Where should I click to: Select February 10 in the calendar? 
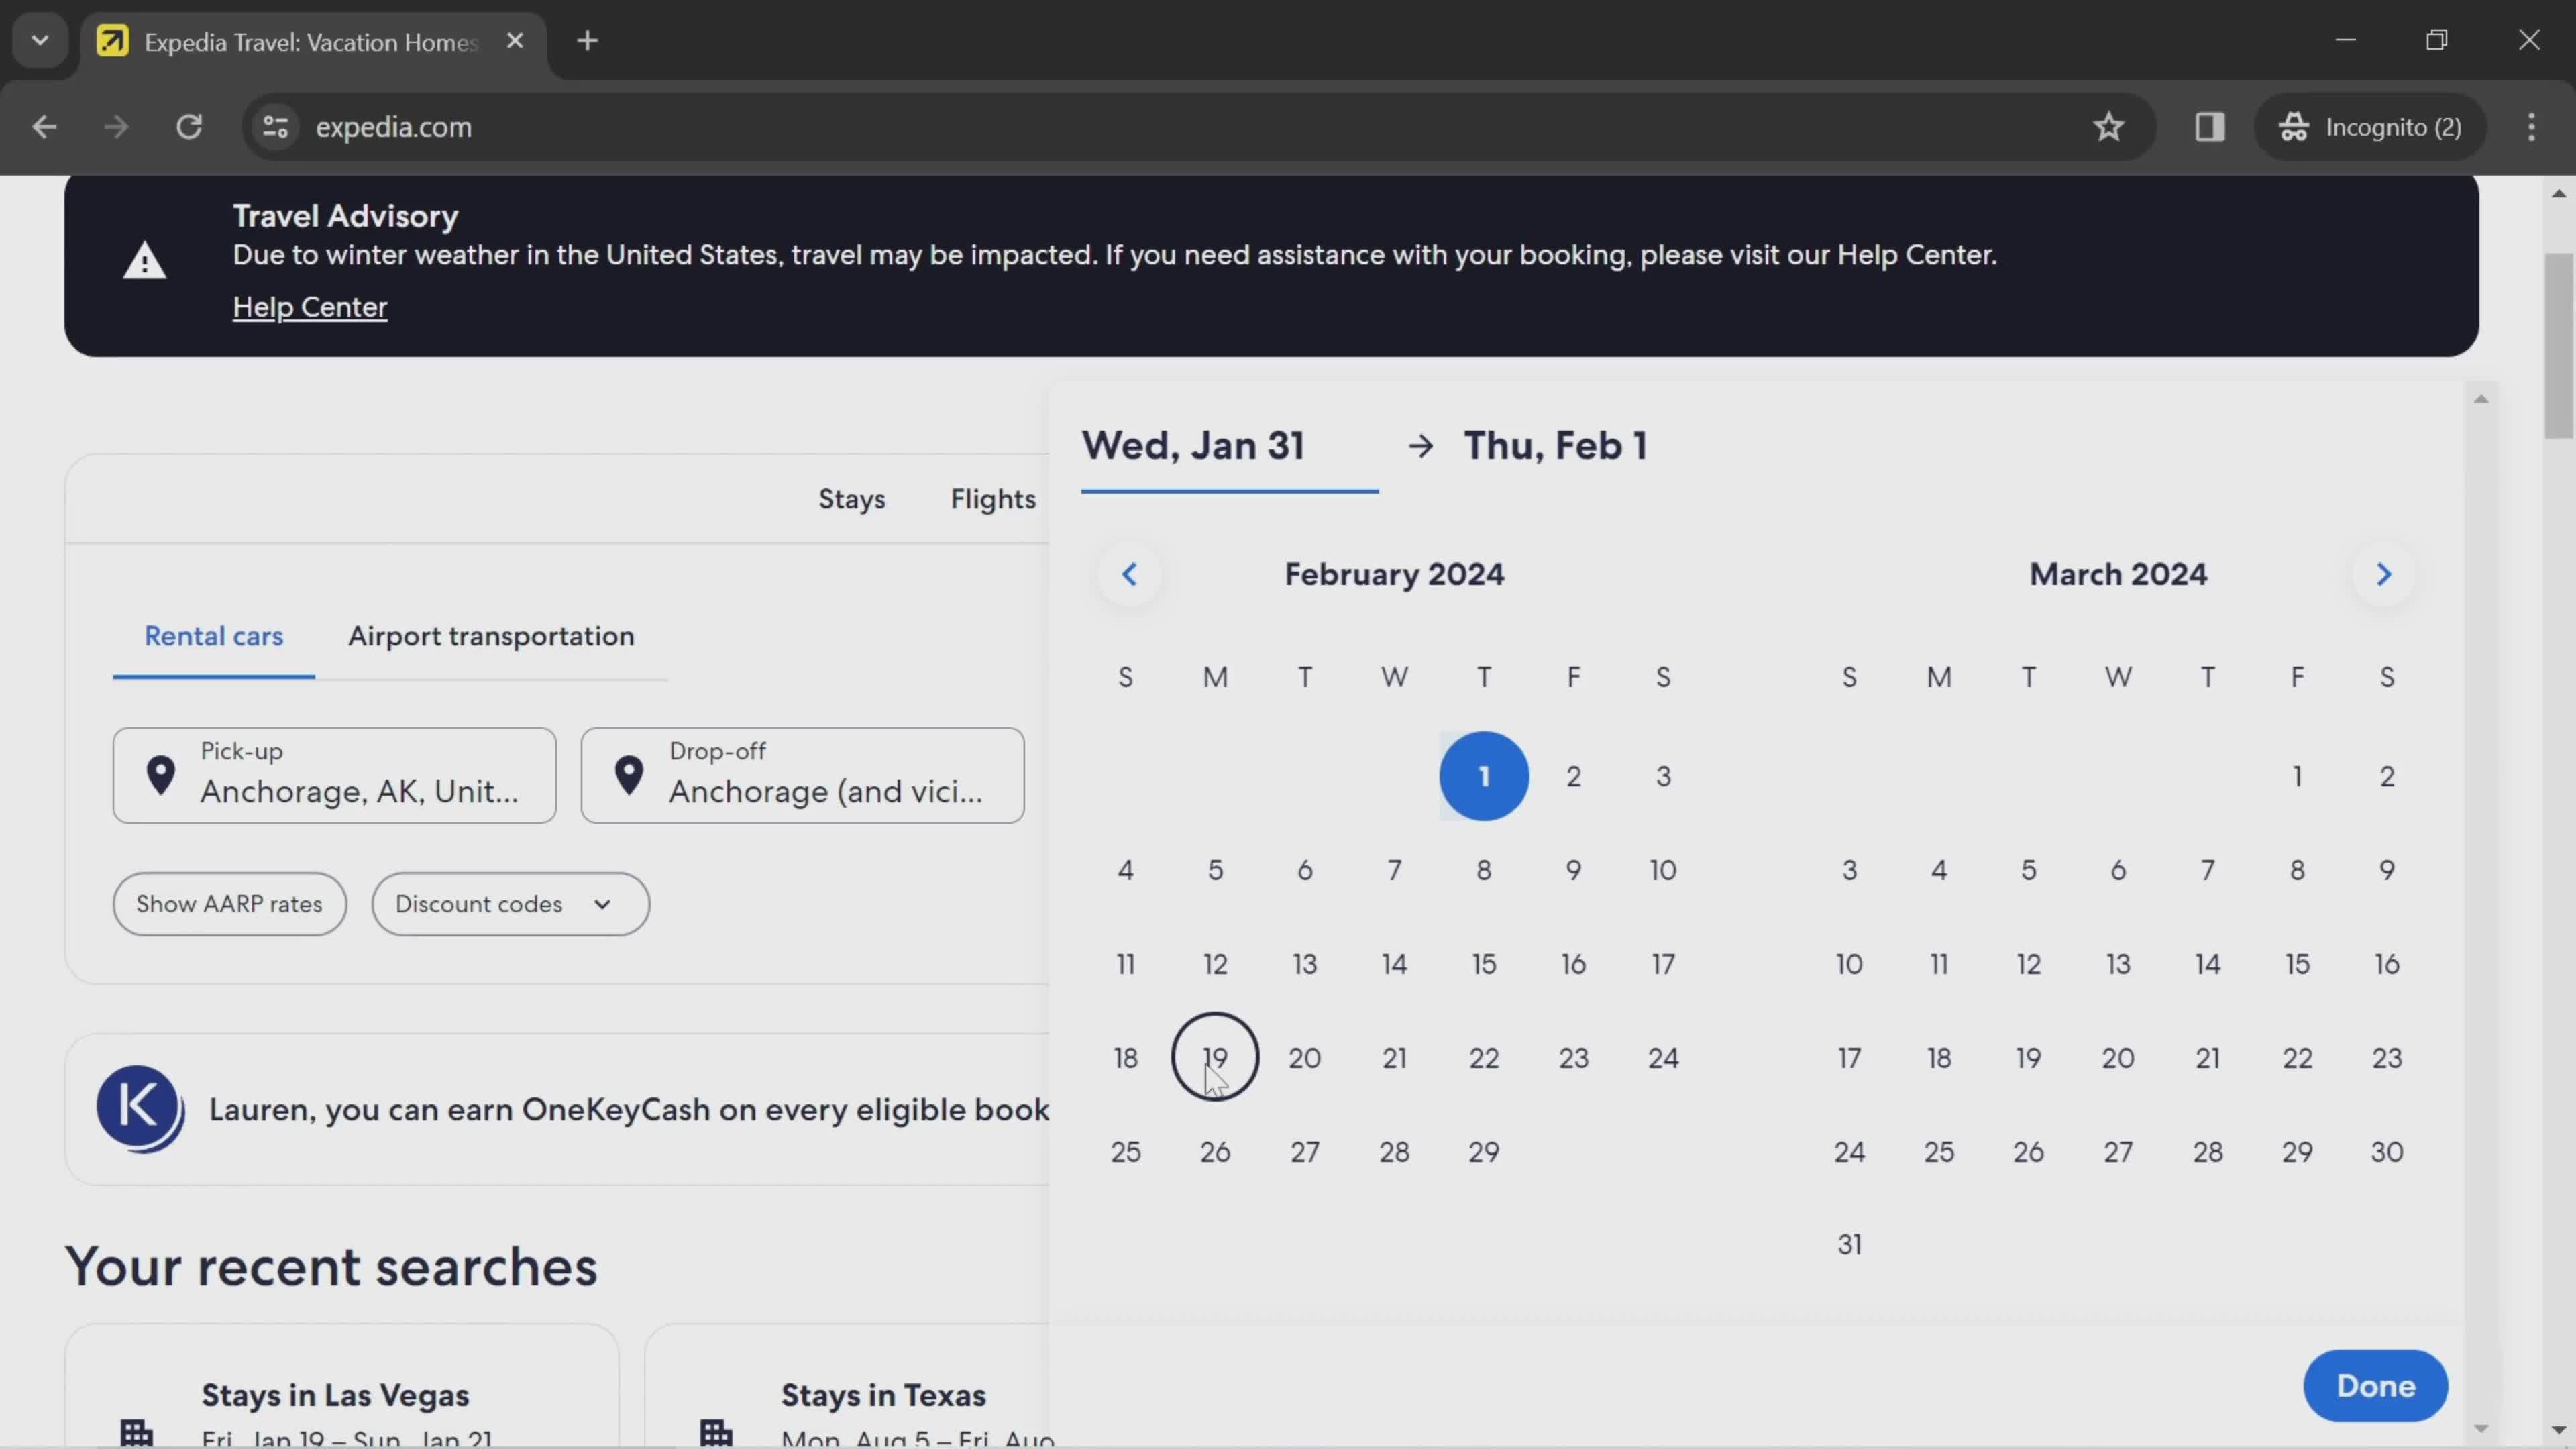(x=1663, y=870)
